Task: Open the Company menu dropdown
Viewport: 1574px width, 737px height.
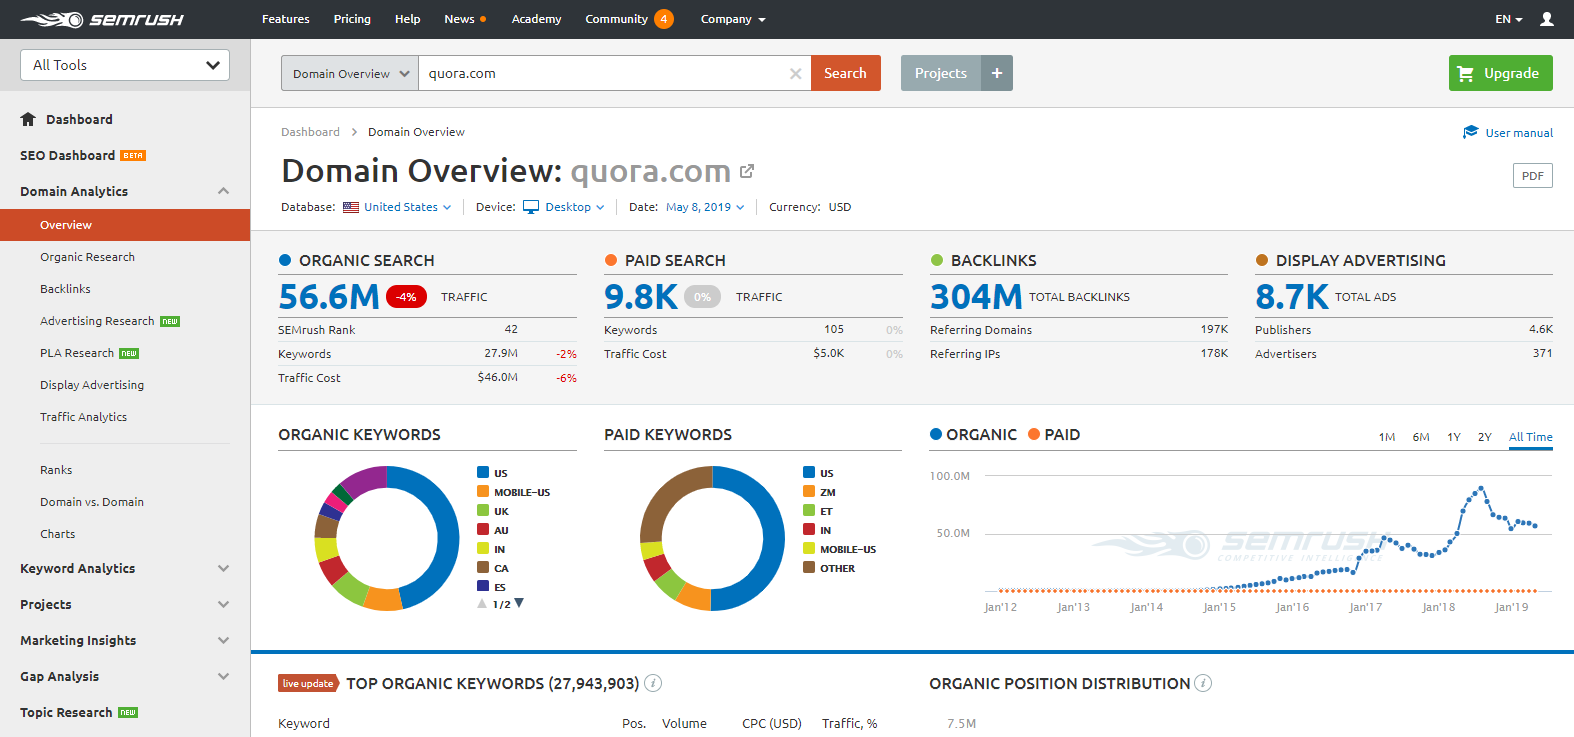Action: pyautogui.click(x=733, y=19)
